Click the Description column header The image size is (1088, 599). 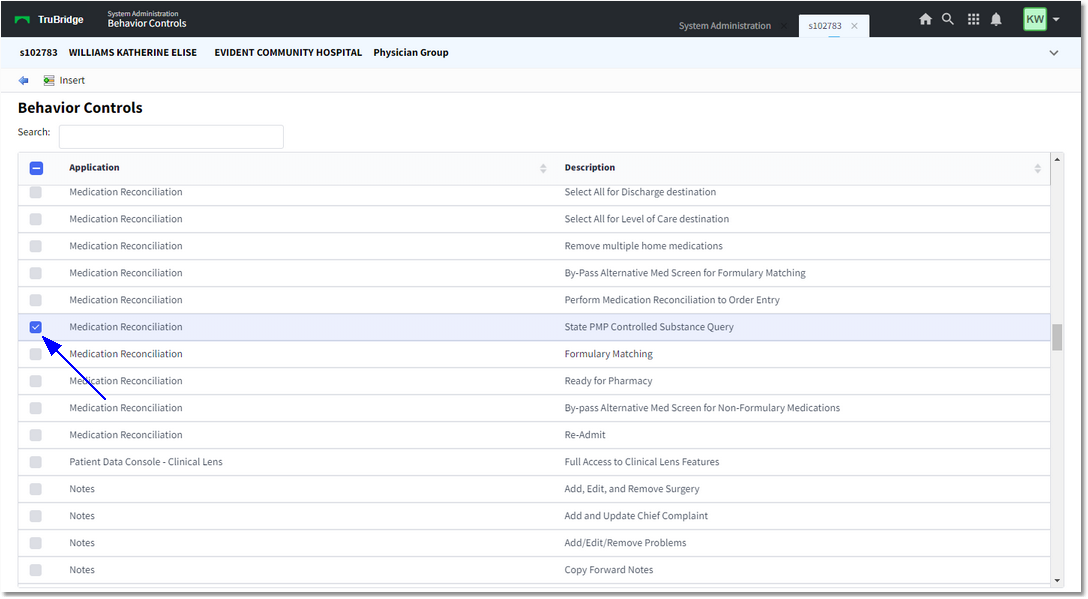(x=590, y=167)
